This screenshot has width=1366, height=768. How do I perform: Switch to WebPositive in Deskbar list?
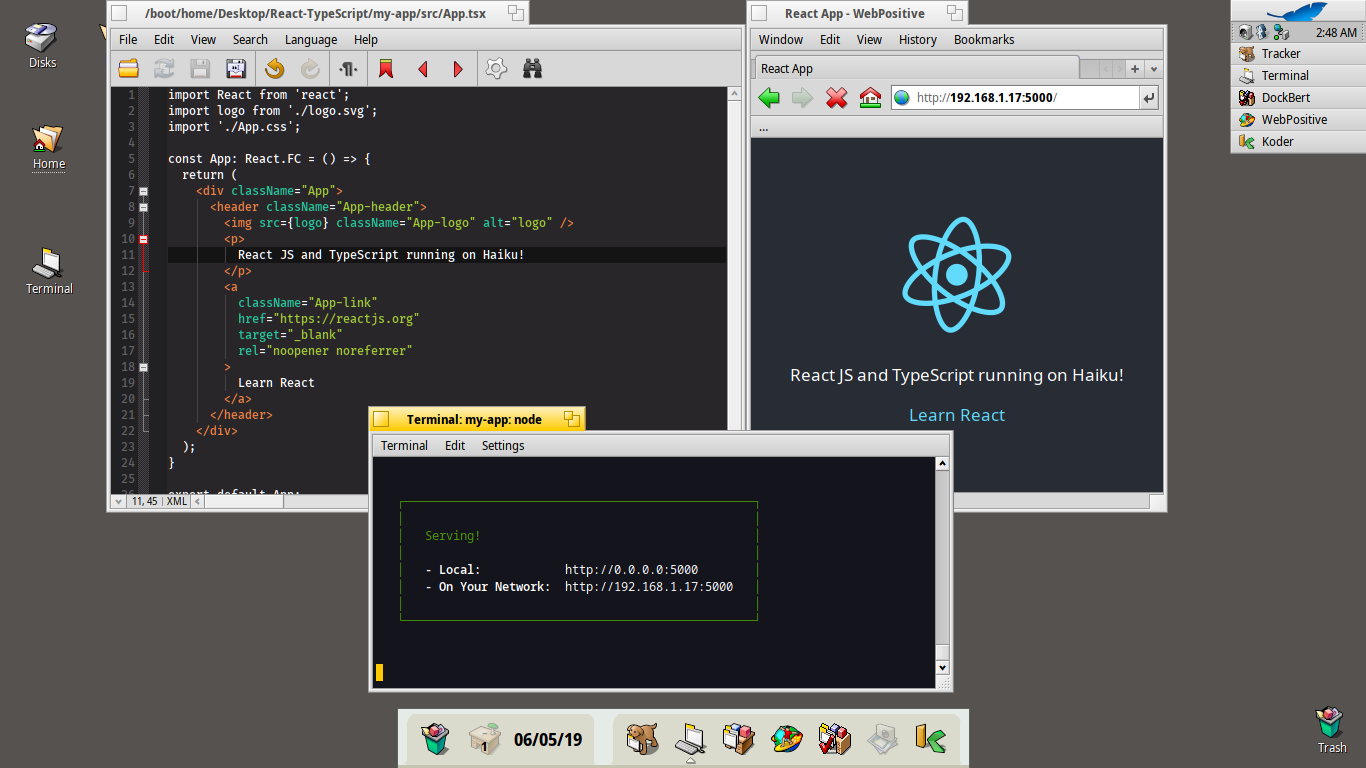click(x=1298, y=120)
